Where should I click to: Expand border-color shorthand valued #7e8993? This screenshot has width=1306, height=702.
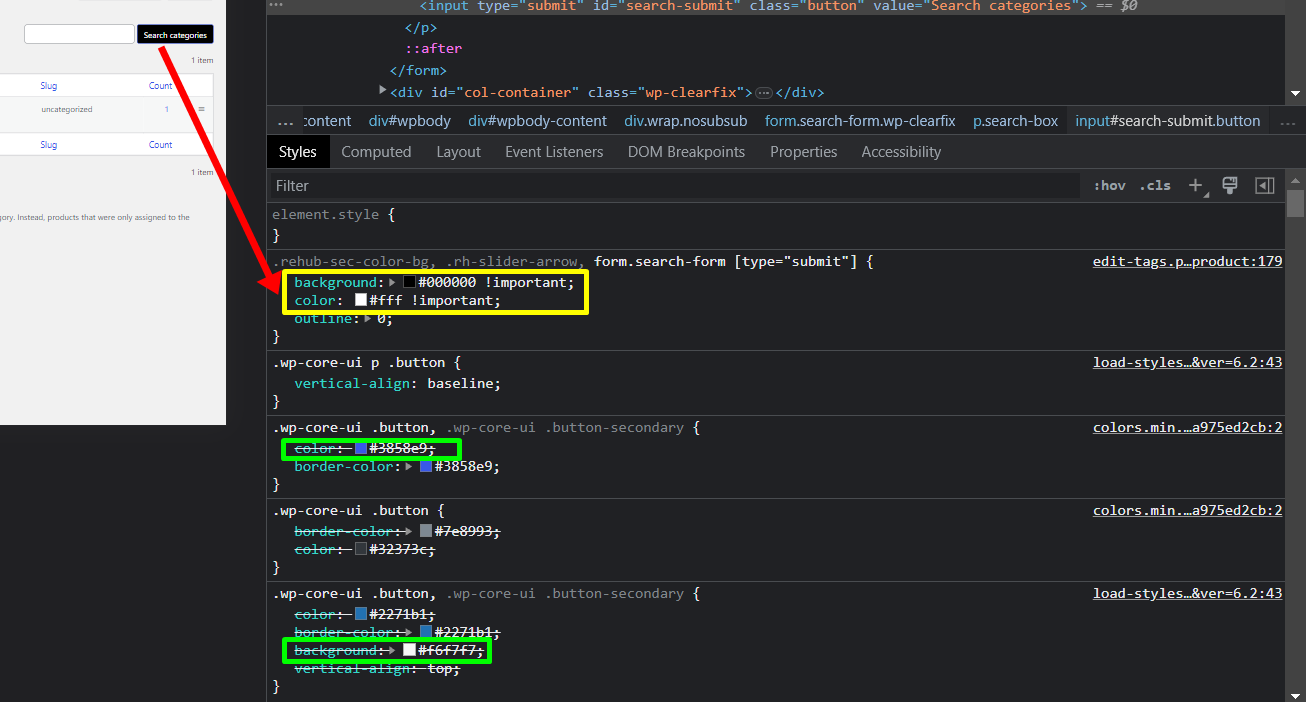(410, 531)
